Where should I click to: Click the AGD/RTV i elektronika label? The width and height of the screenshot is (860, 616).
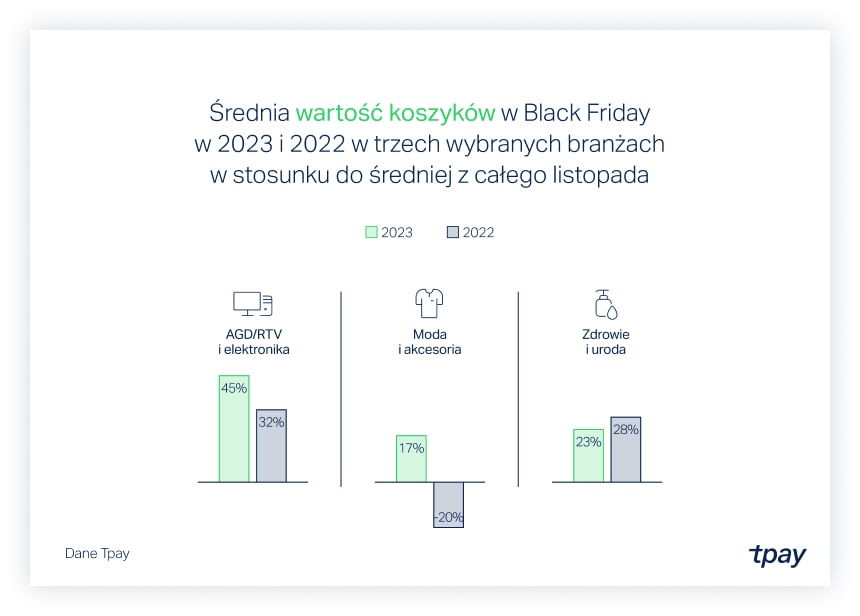pos(253,342)
